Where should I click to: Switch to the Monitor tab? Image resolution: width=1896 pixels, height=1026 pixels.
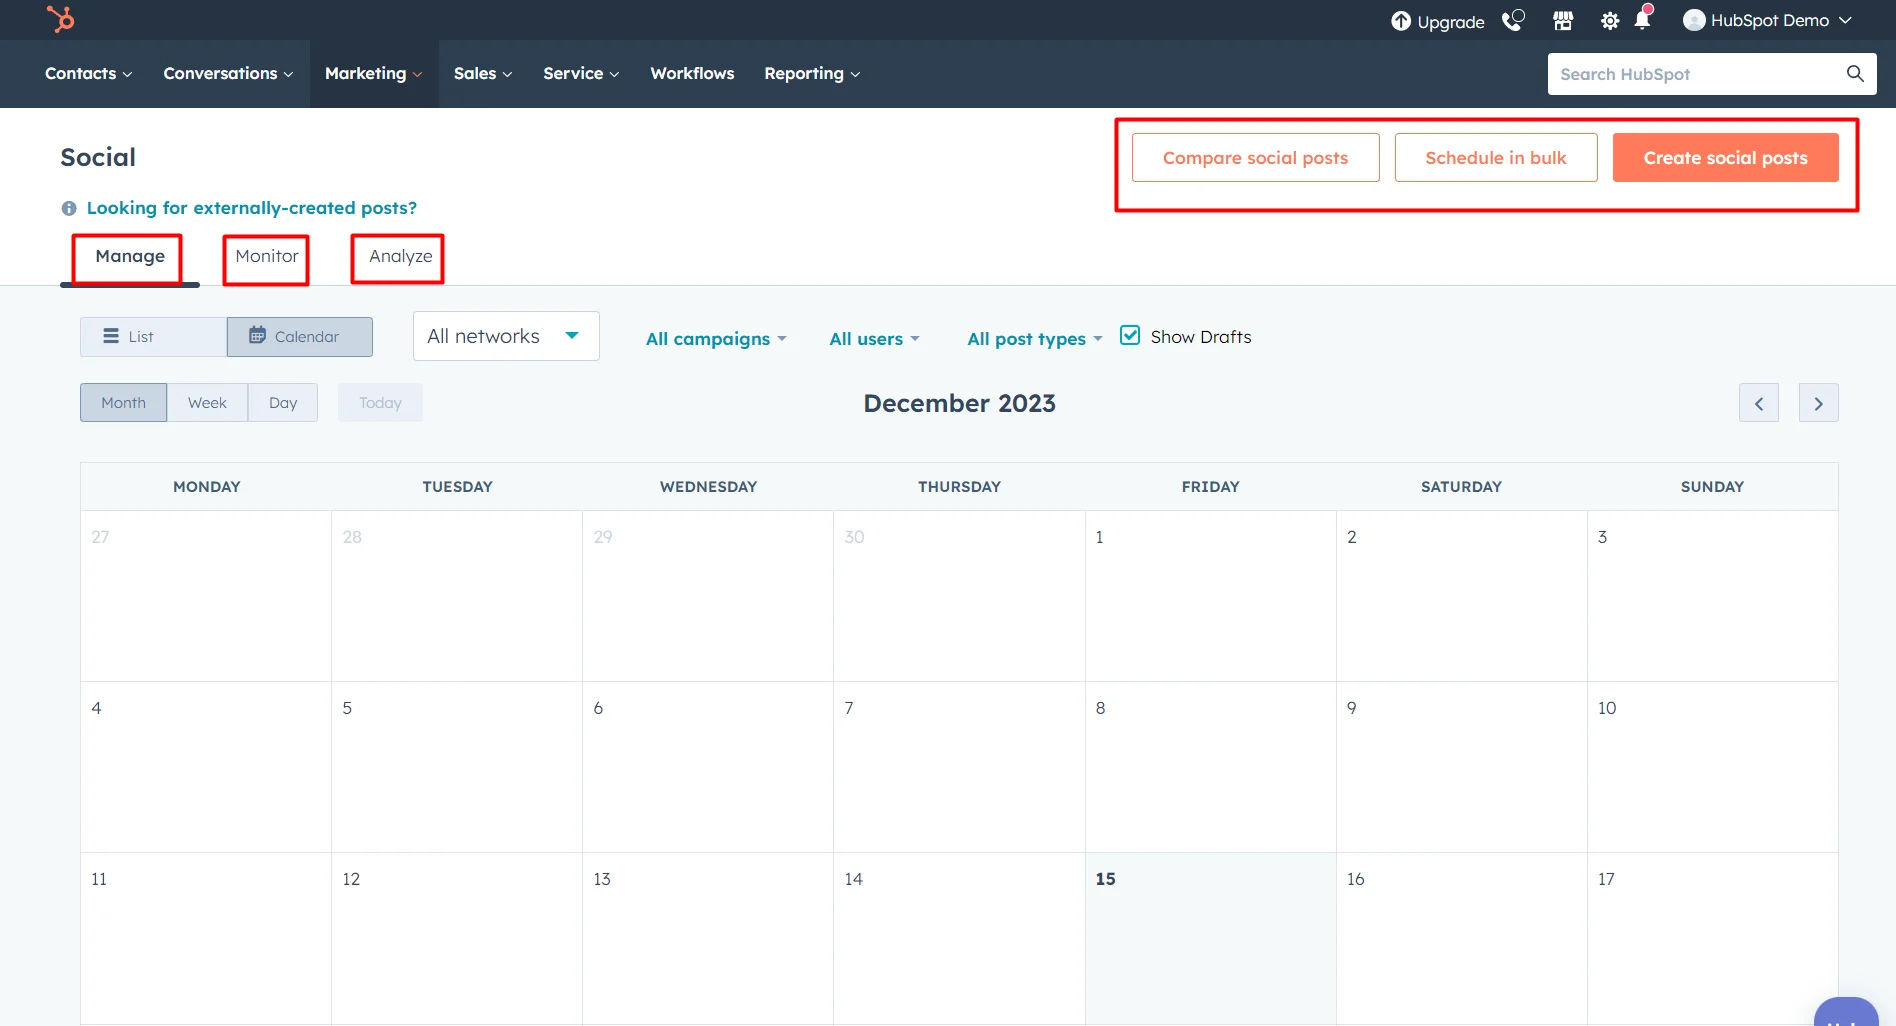coord(267,257)
